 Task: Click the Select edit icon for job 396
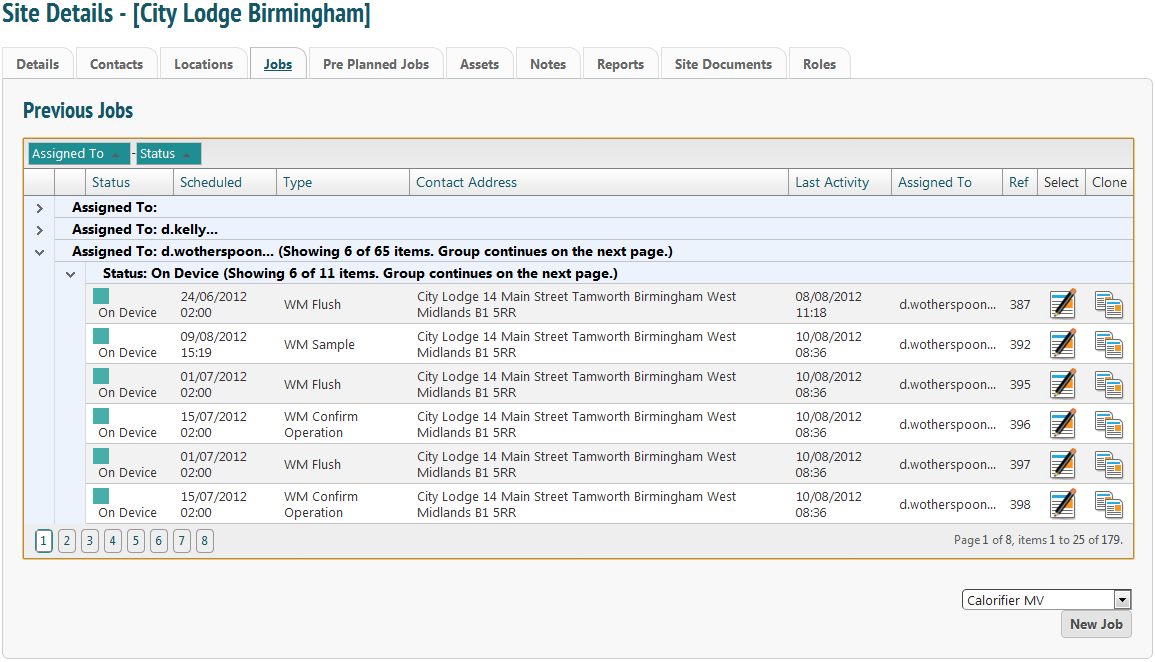pos(1061,423)
